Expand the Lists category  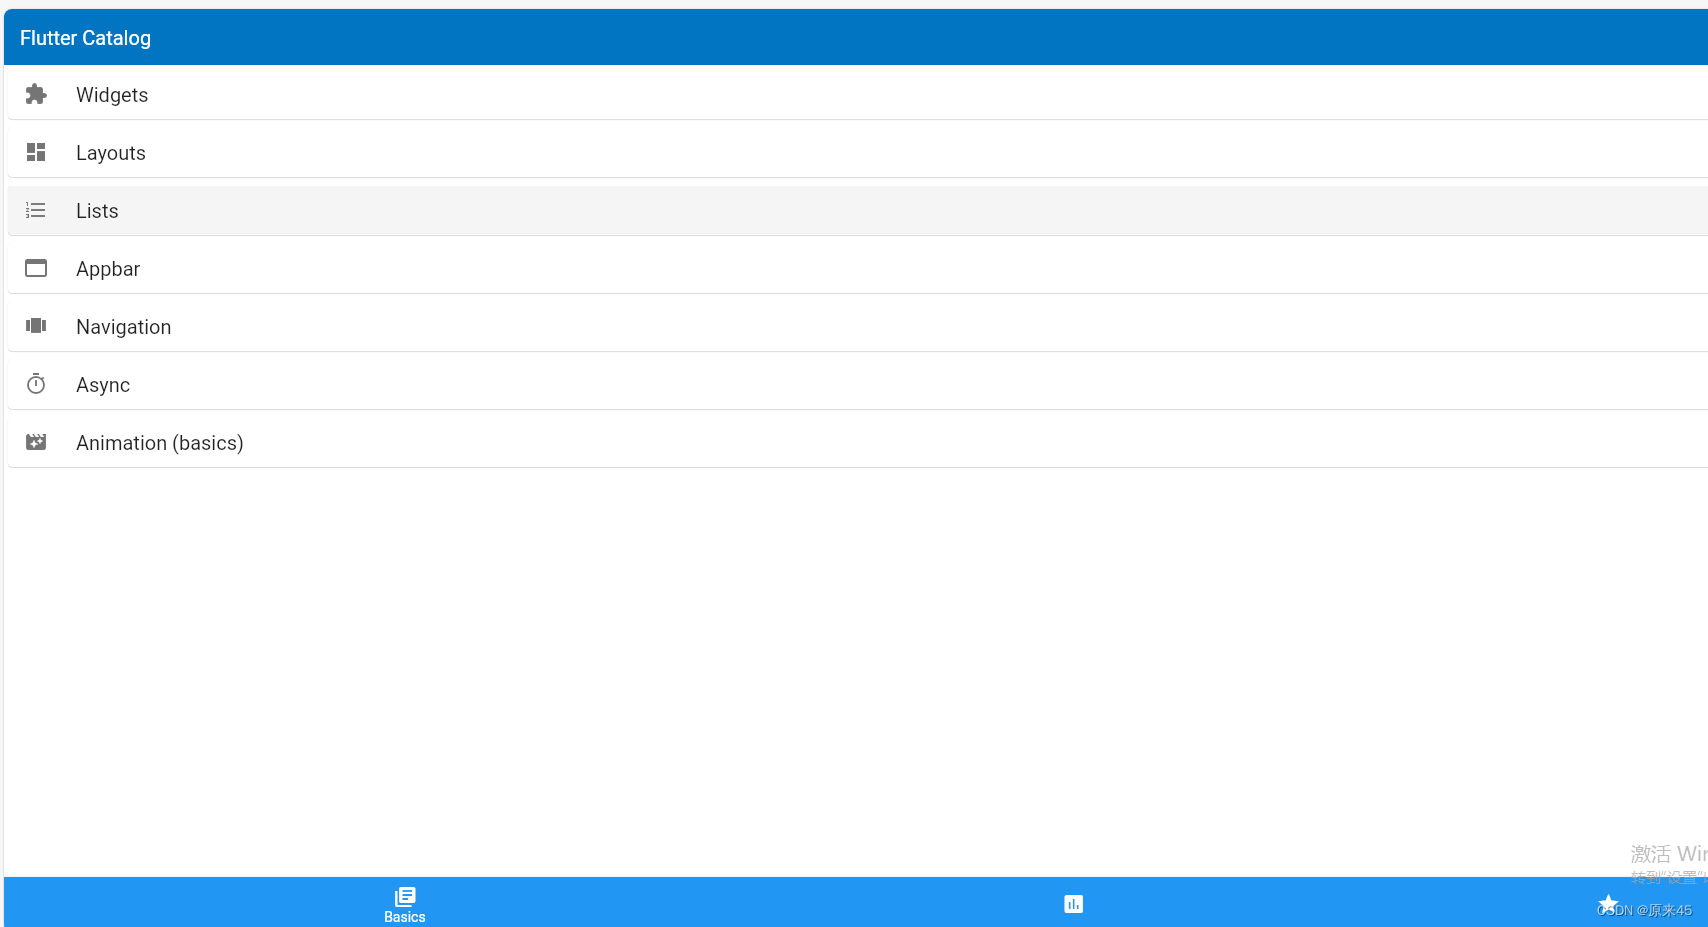coord(858,210)
